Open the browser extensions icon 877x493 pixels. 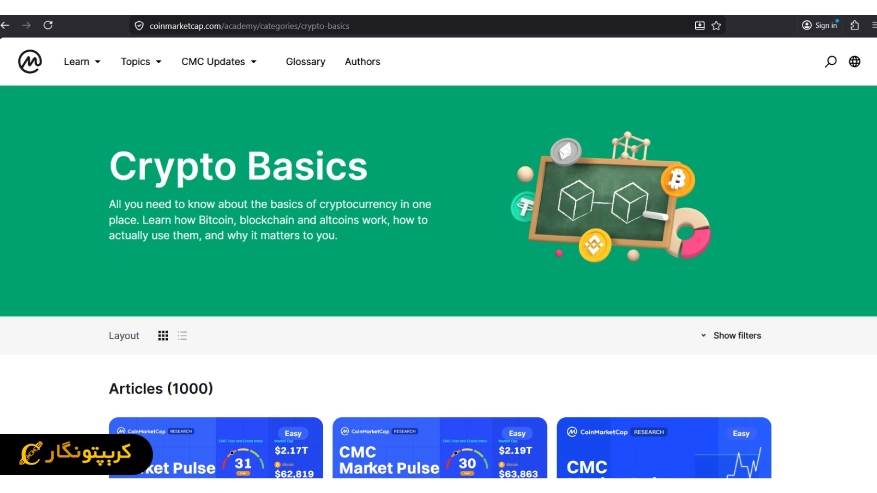tap(855, 25)
